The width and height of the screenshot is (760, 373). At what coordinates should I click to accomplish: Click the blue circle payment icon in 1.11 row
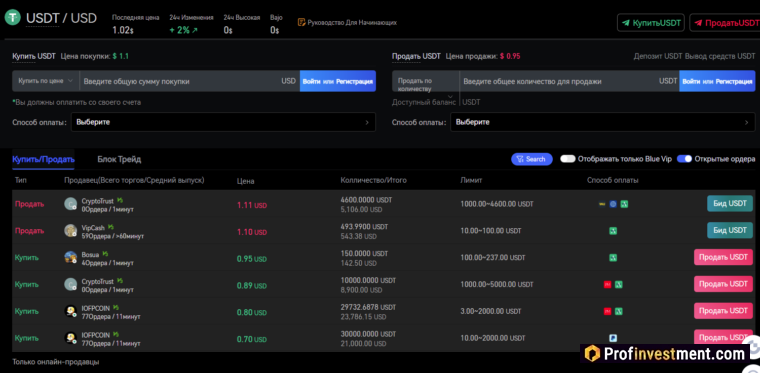click(613, 204)
